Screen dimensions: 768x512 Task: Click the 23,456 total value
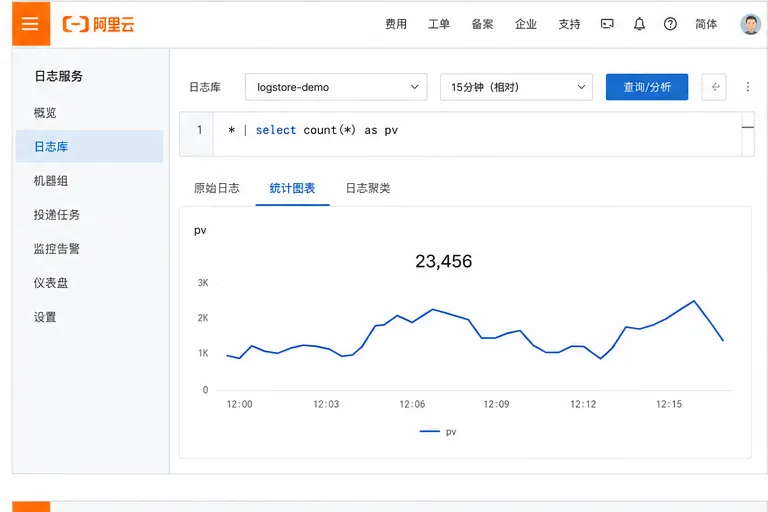(444, 261)
